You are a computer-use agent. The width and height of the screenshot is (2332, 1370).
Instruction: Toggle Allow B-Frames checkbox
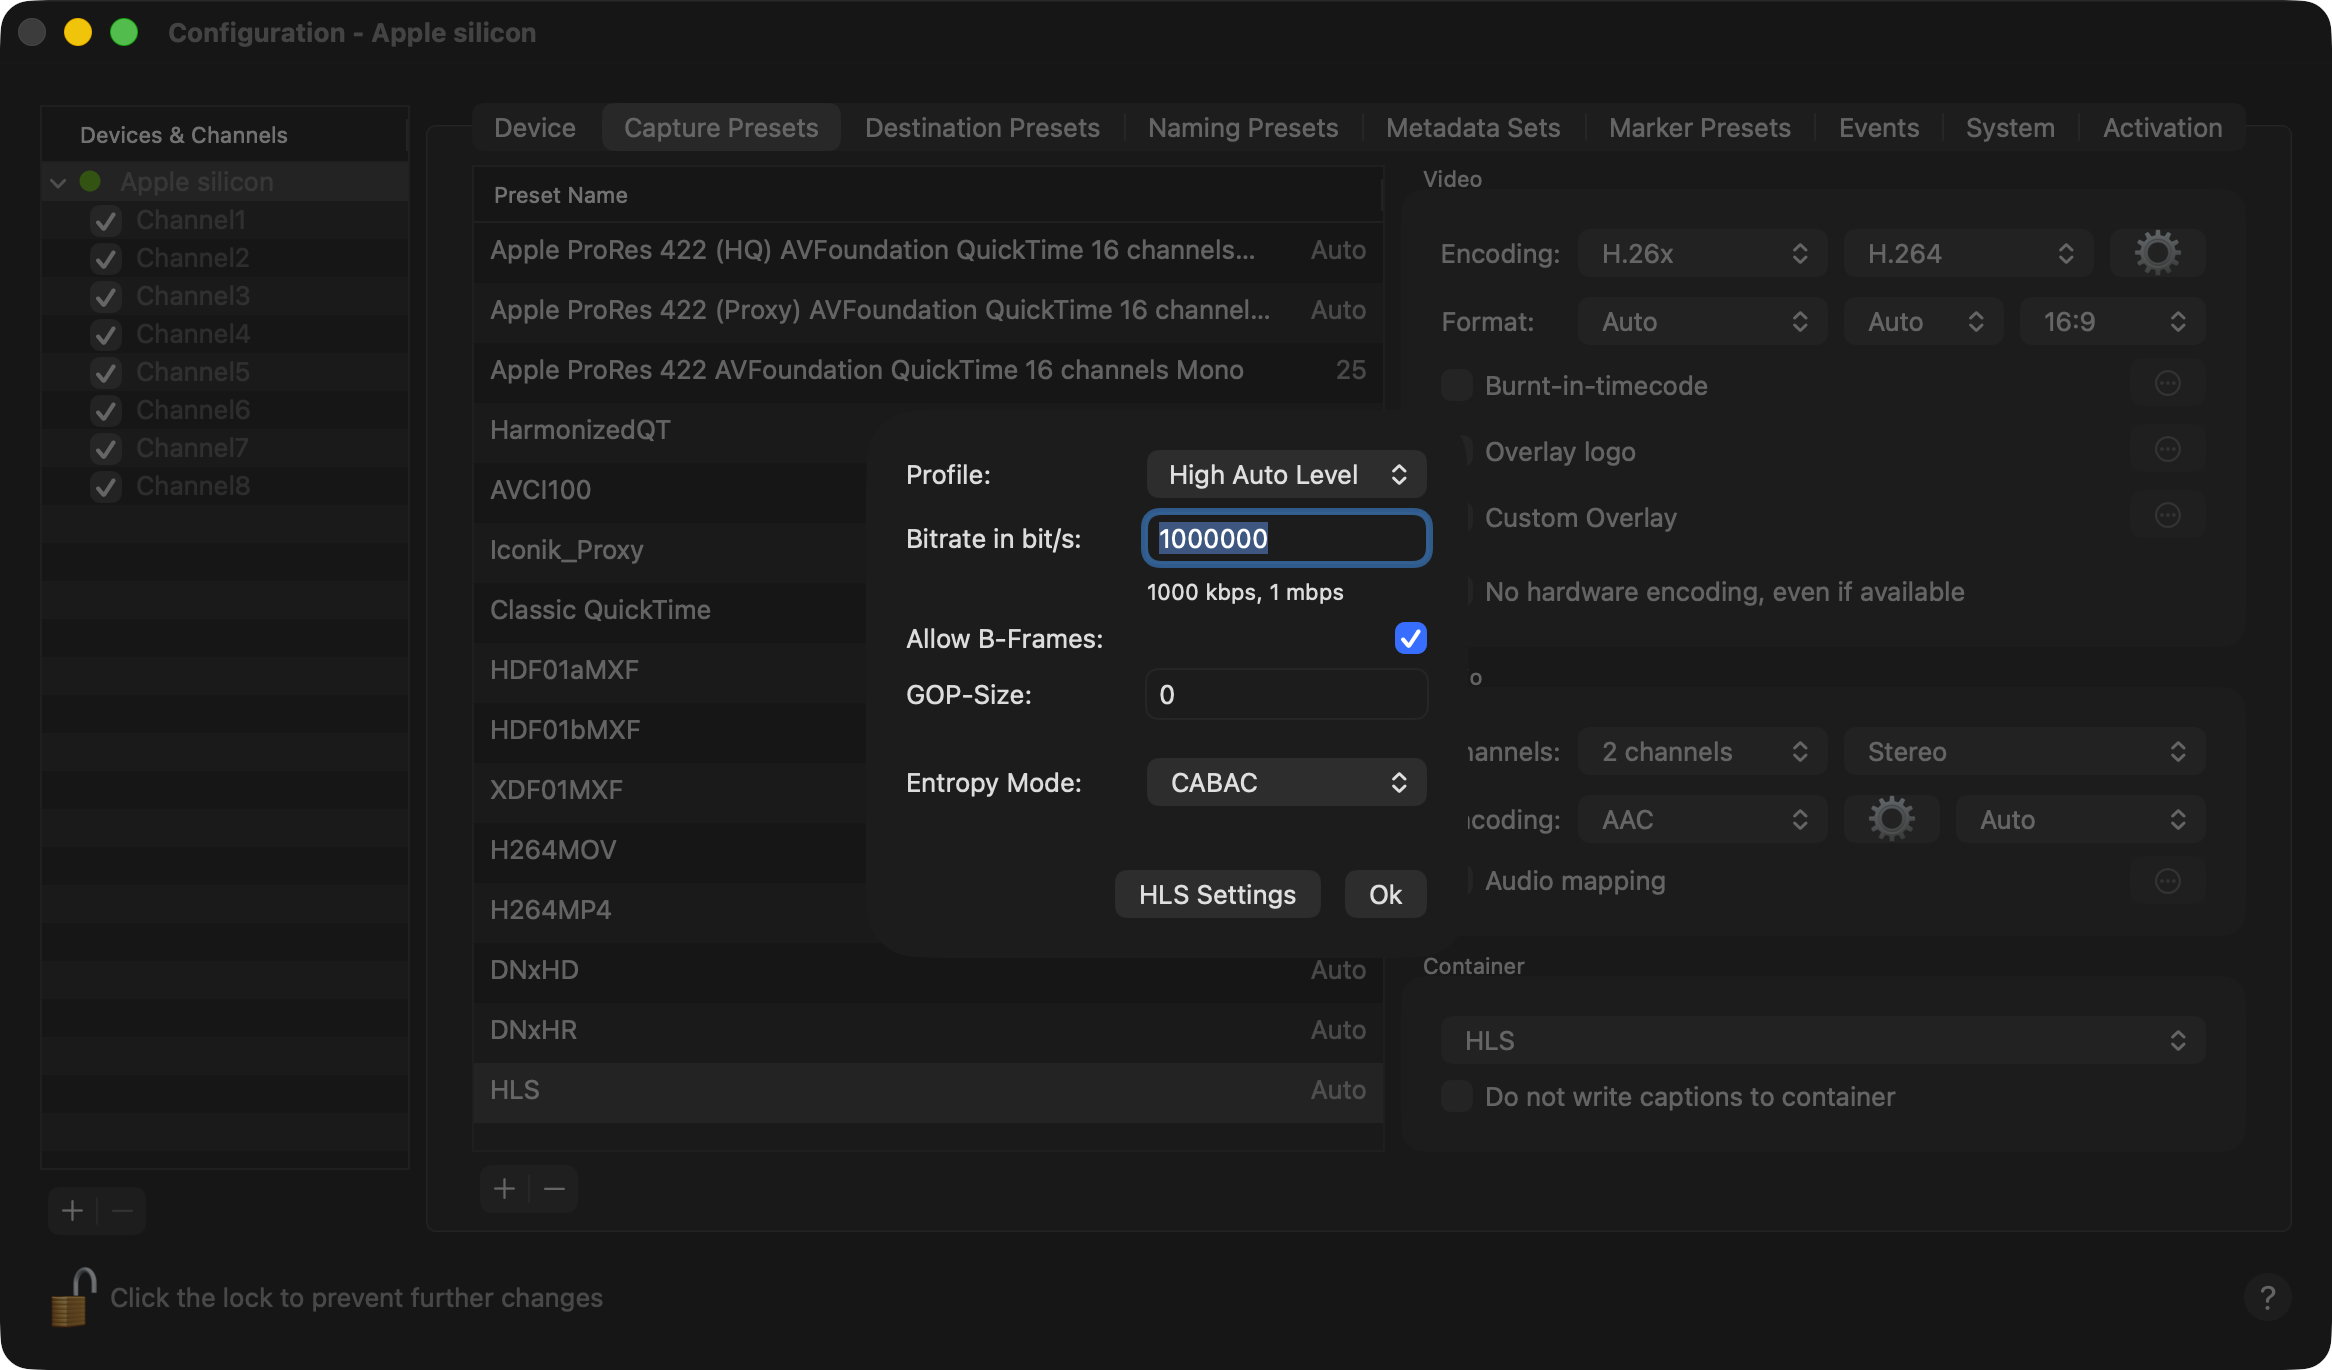1410,638
